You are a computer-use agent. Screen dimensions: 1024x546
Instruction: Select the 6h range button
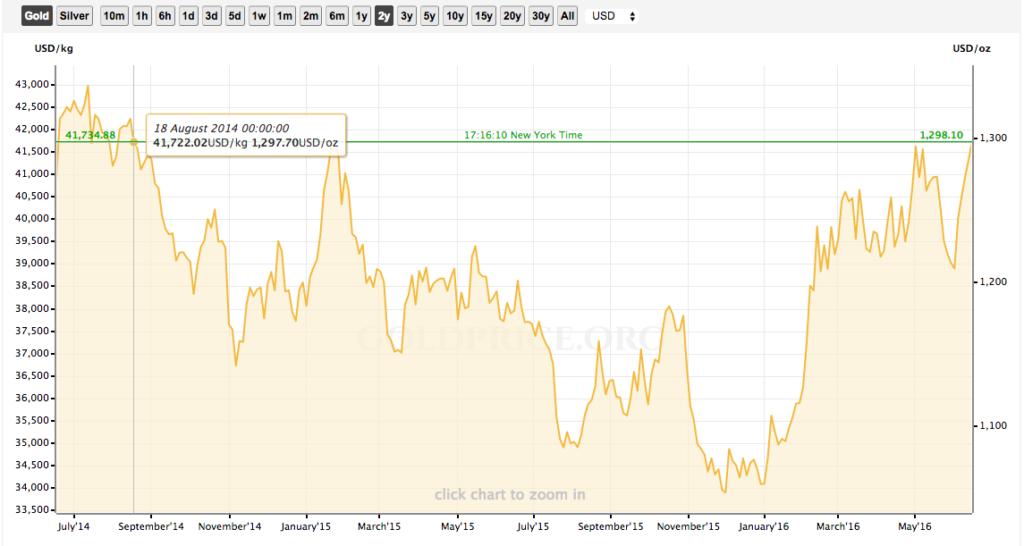165,16
